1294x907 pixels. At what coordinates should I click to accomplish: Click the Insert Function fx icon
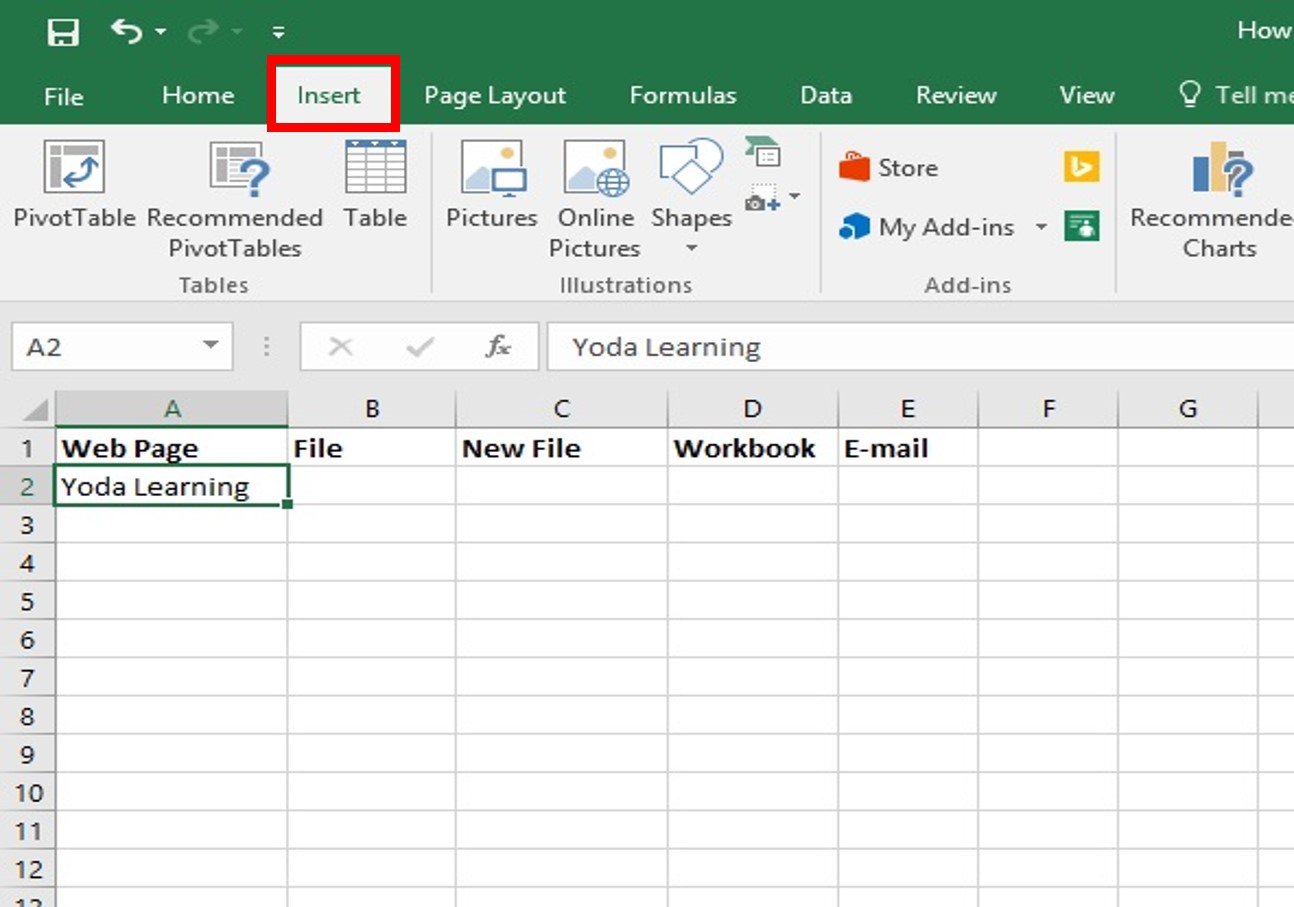[498, 347]
